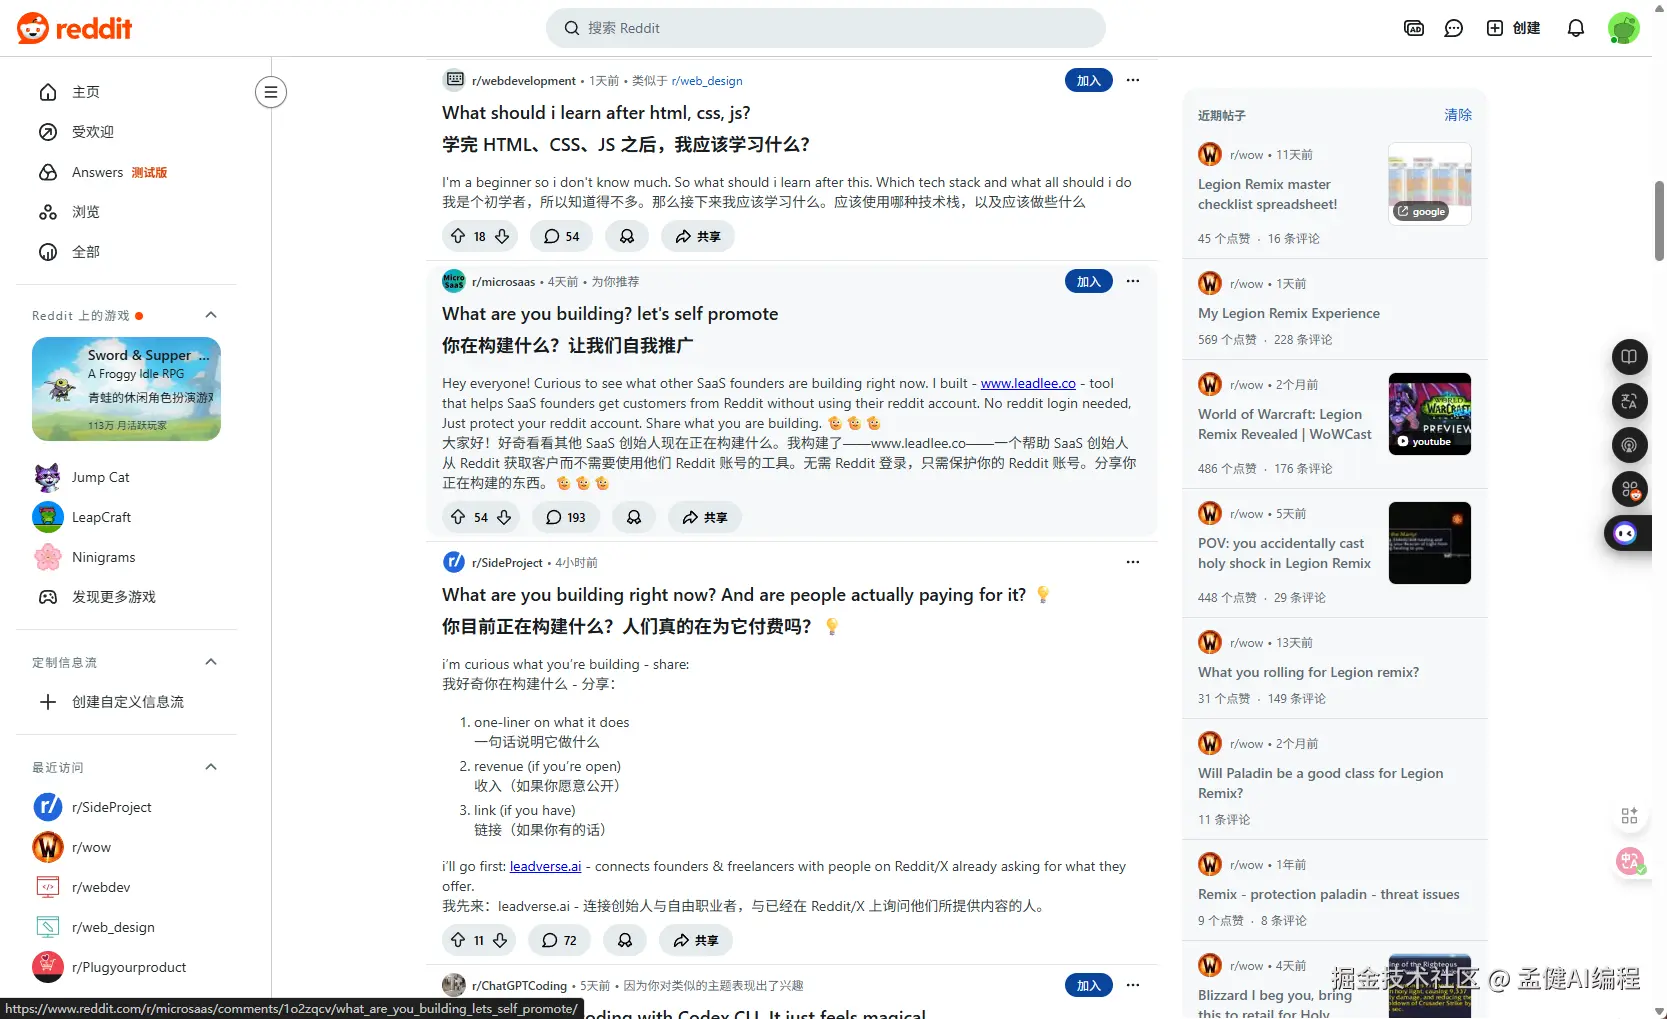This screenshot has height=1019, width=1667.
Task: Downvote the 'learn after html, css, js' post
Action: click(x=502, y=236)
